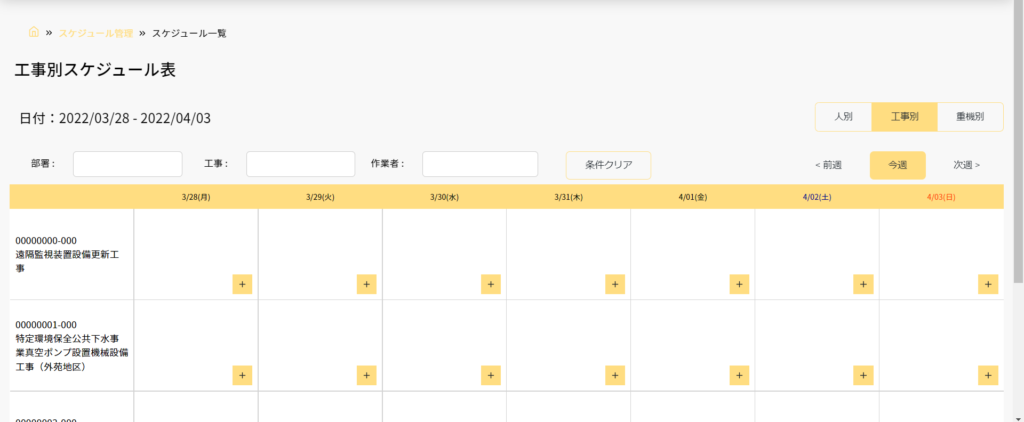Click the 3/30(水) column header

pos(444,197)
